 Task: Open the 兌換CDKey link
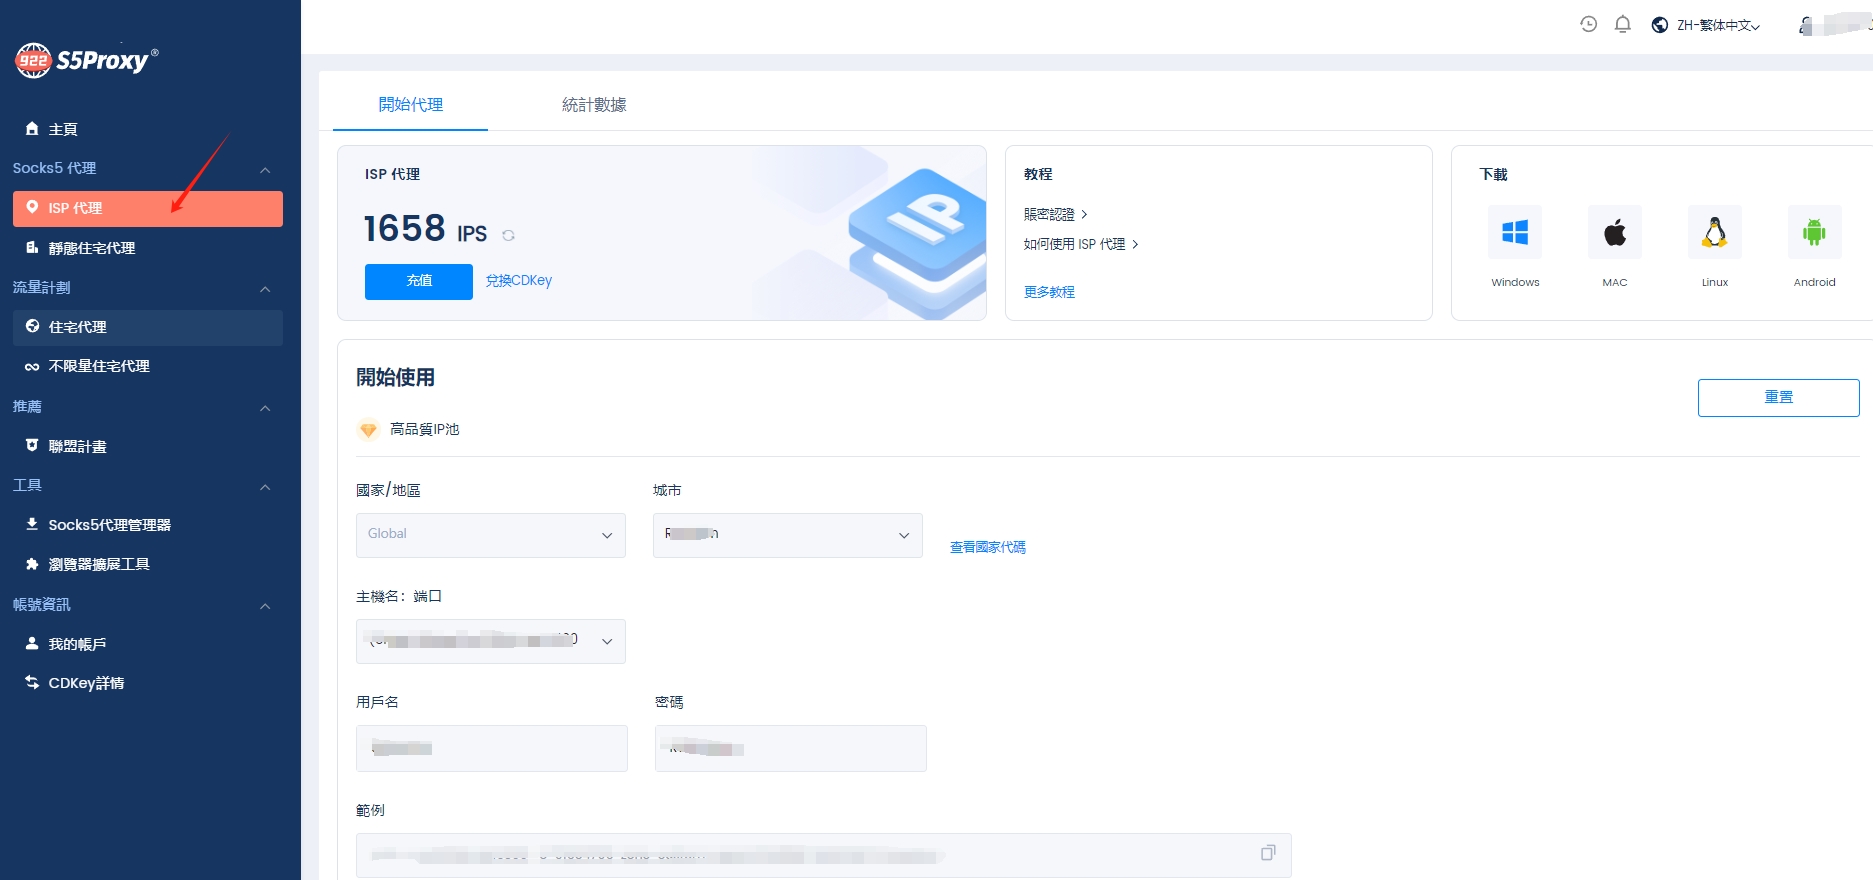coord(518,281)
